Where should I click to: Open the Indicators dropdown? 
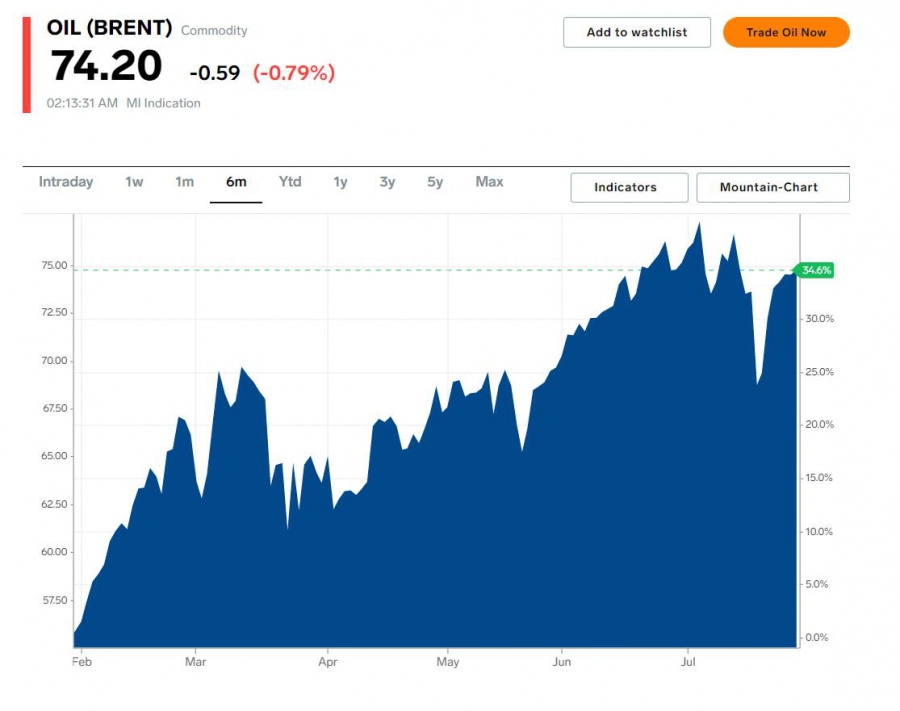[x=629, y=187]
